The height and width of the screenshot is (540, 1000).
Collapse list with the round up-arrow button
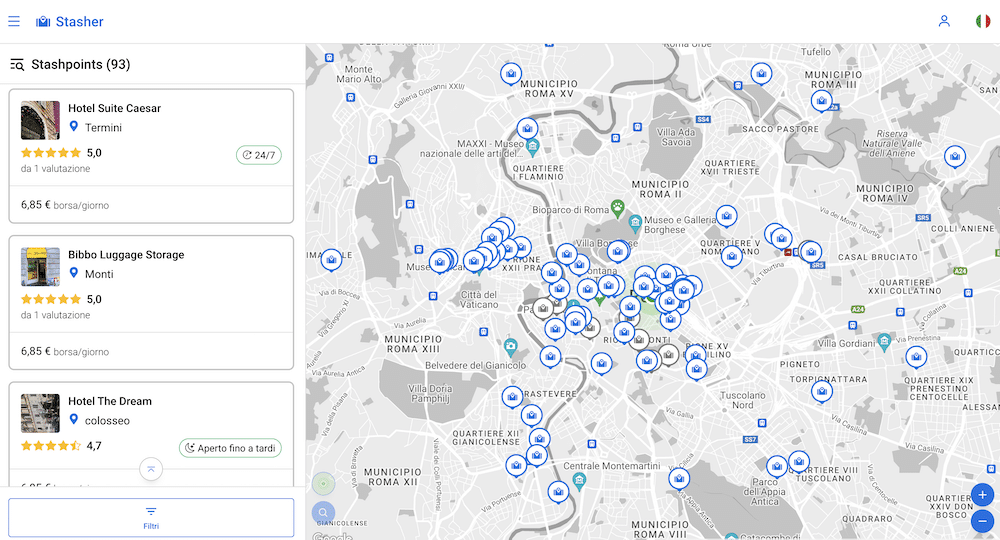(151, 469)
